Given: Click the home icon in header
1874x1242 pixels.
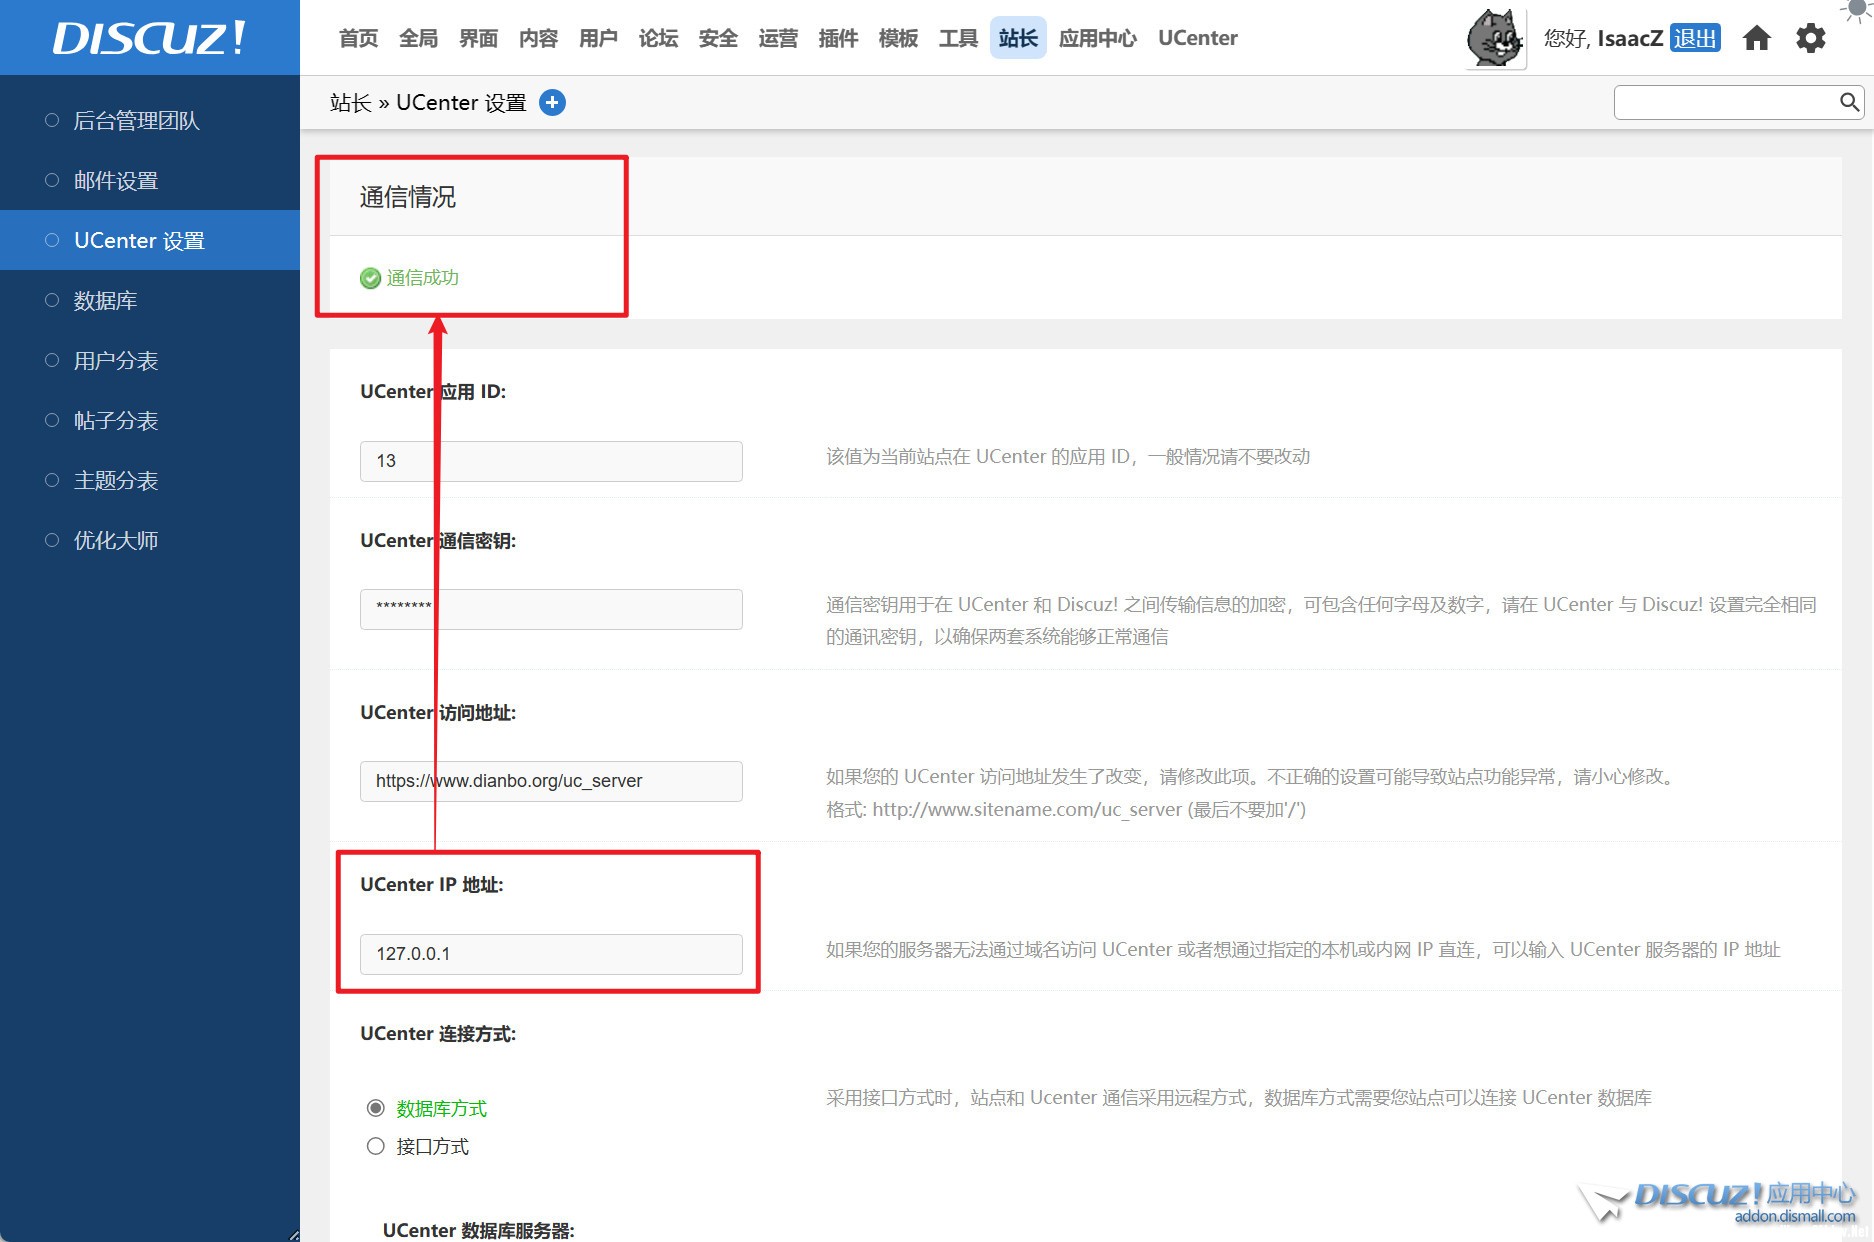Looking at the screenshot, I should [x=1756, y=39].
